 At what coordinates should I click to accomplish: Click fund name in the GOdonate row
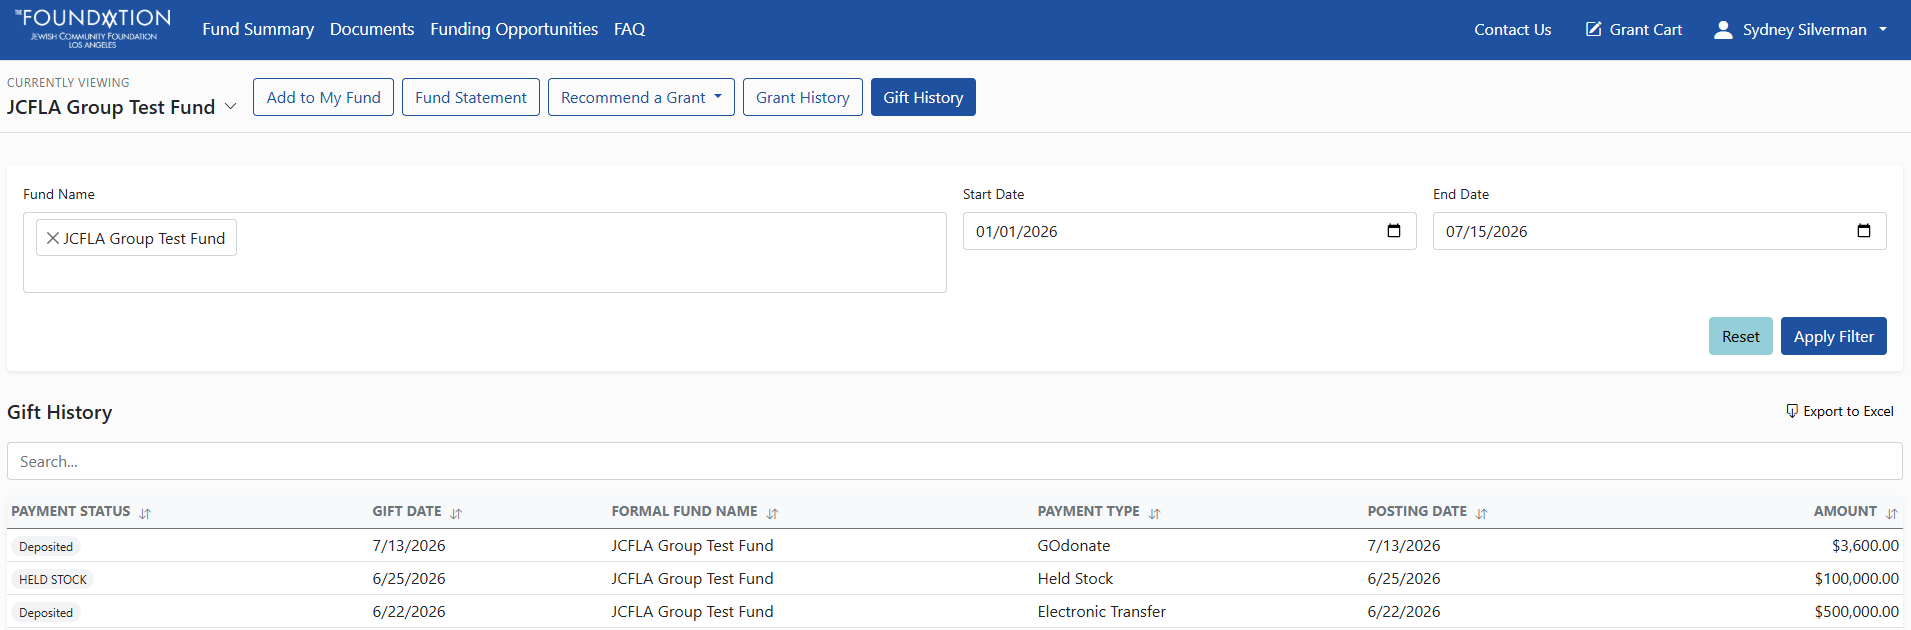(692, 545)
